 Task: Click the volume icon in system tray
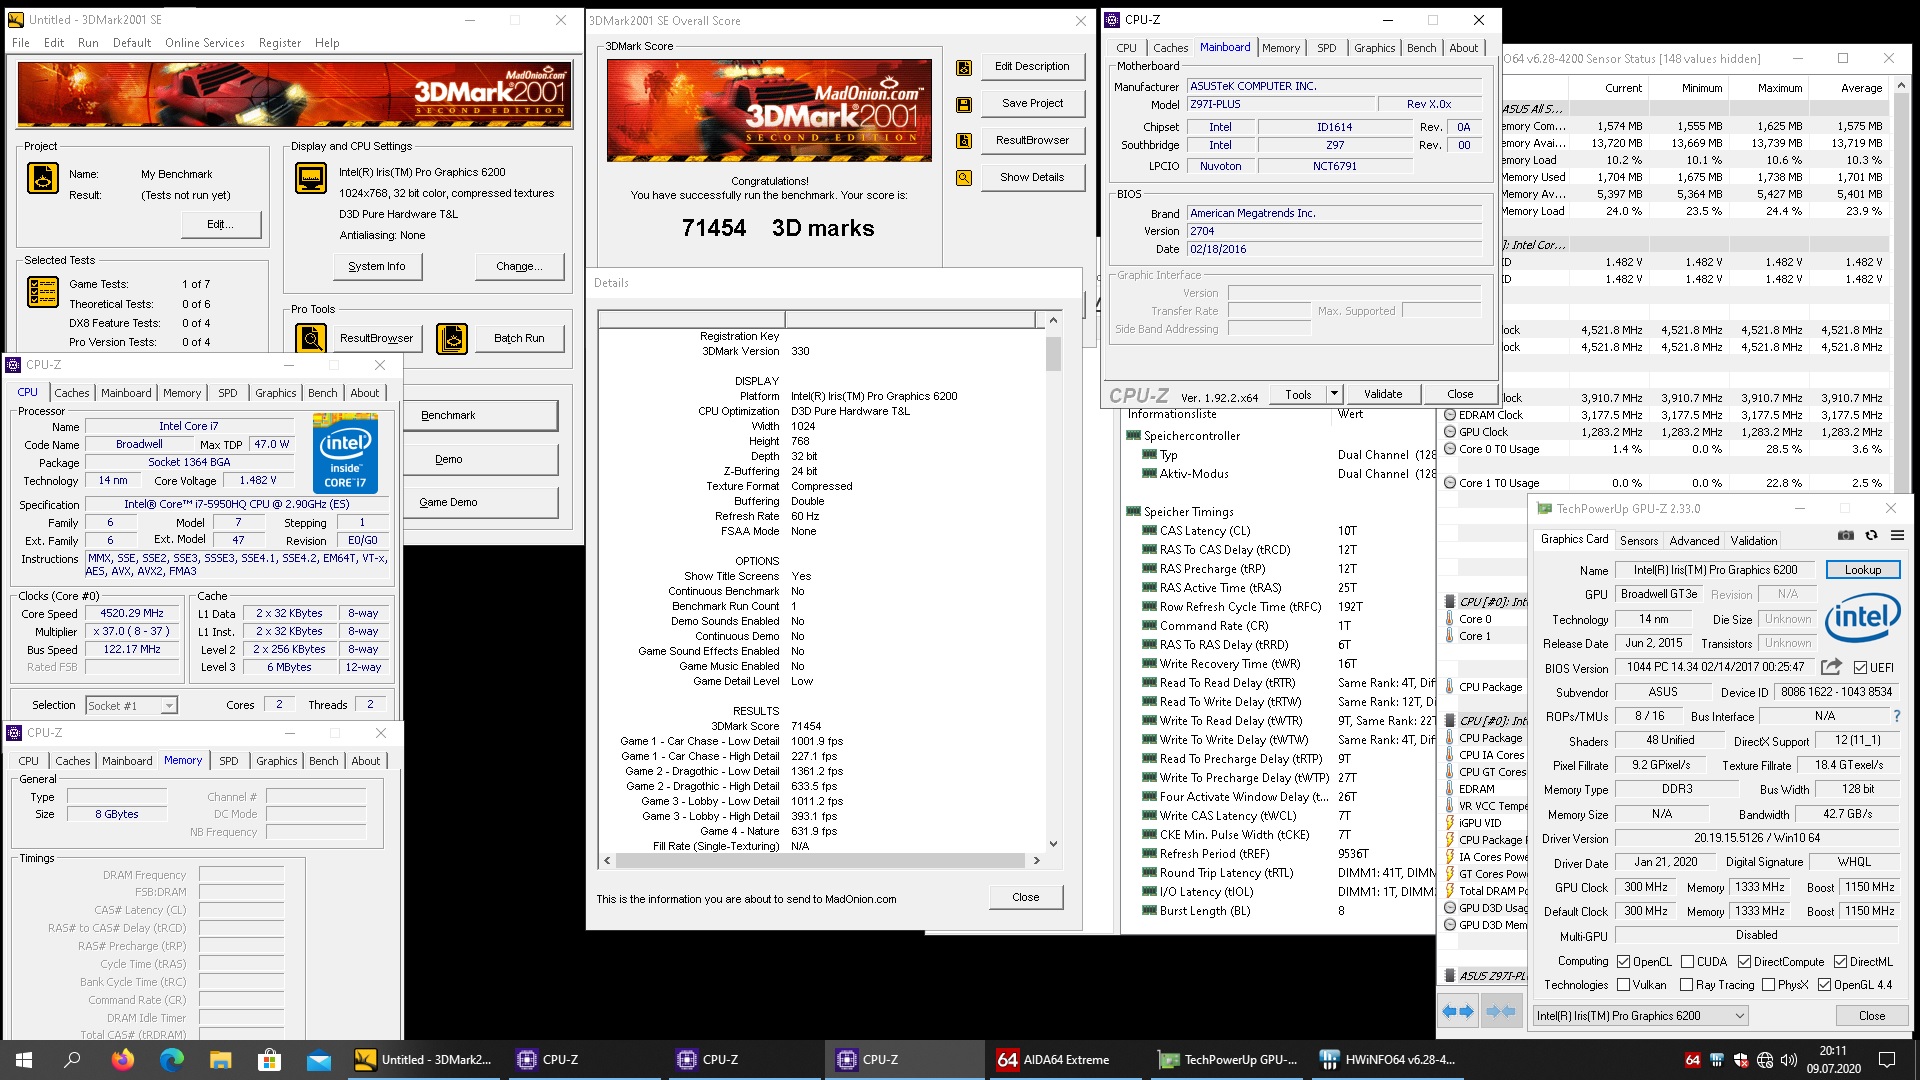point(1789,1059)
